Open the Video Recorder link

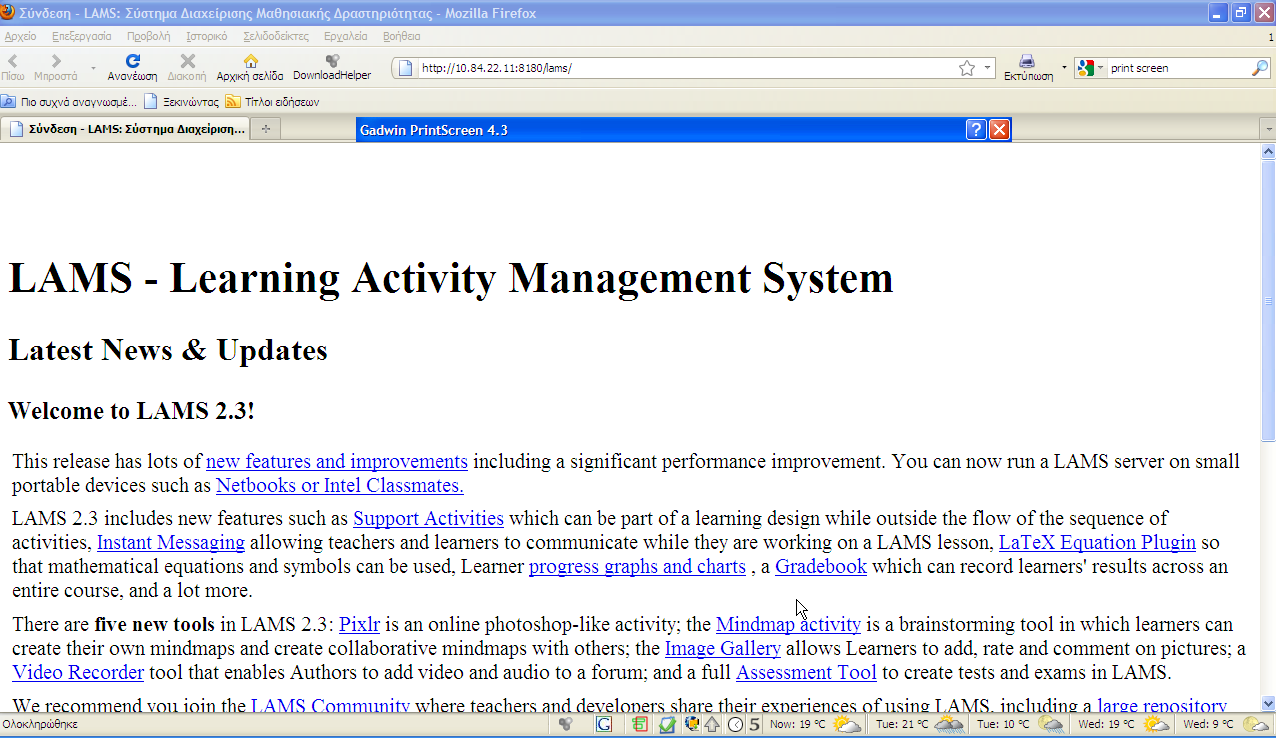(x=78, y=672)
